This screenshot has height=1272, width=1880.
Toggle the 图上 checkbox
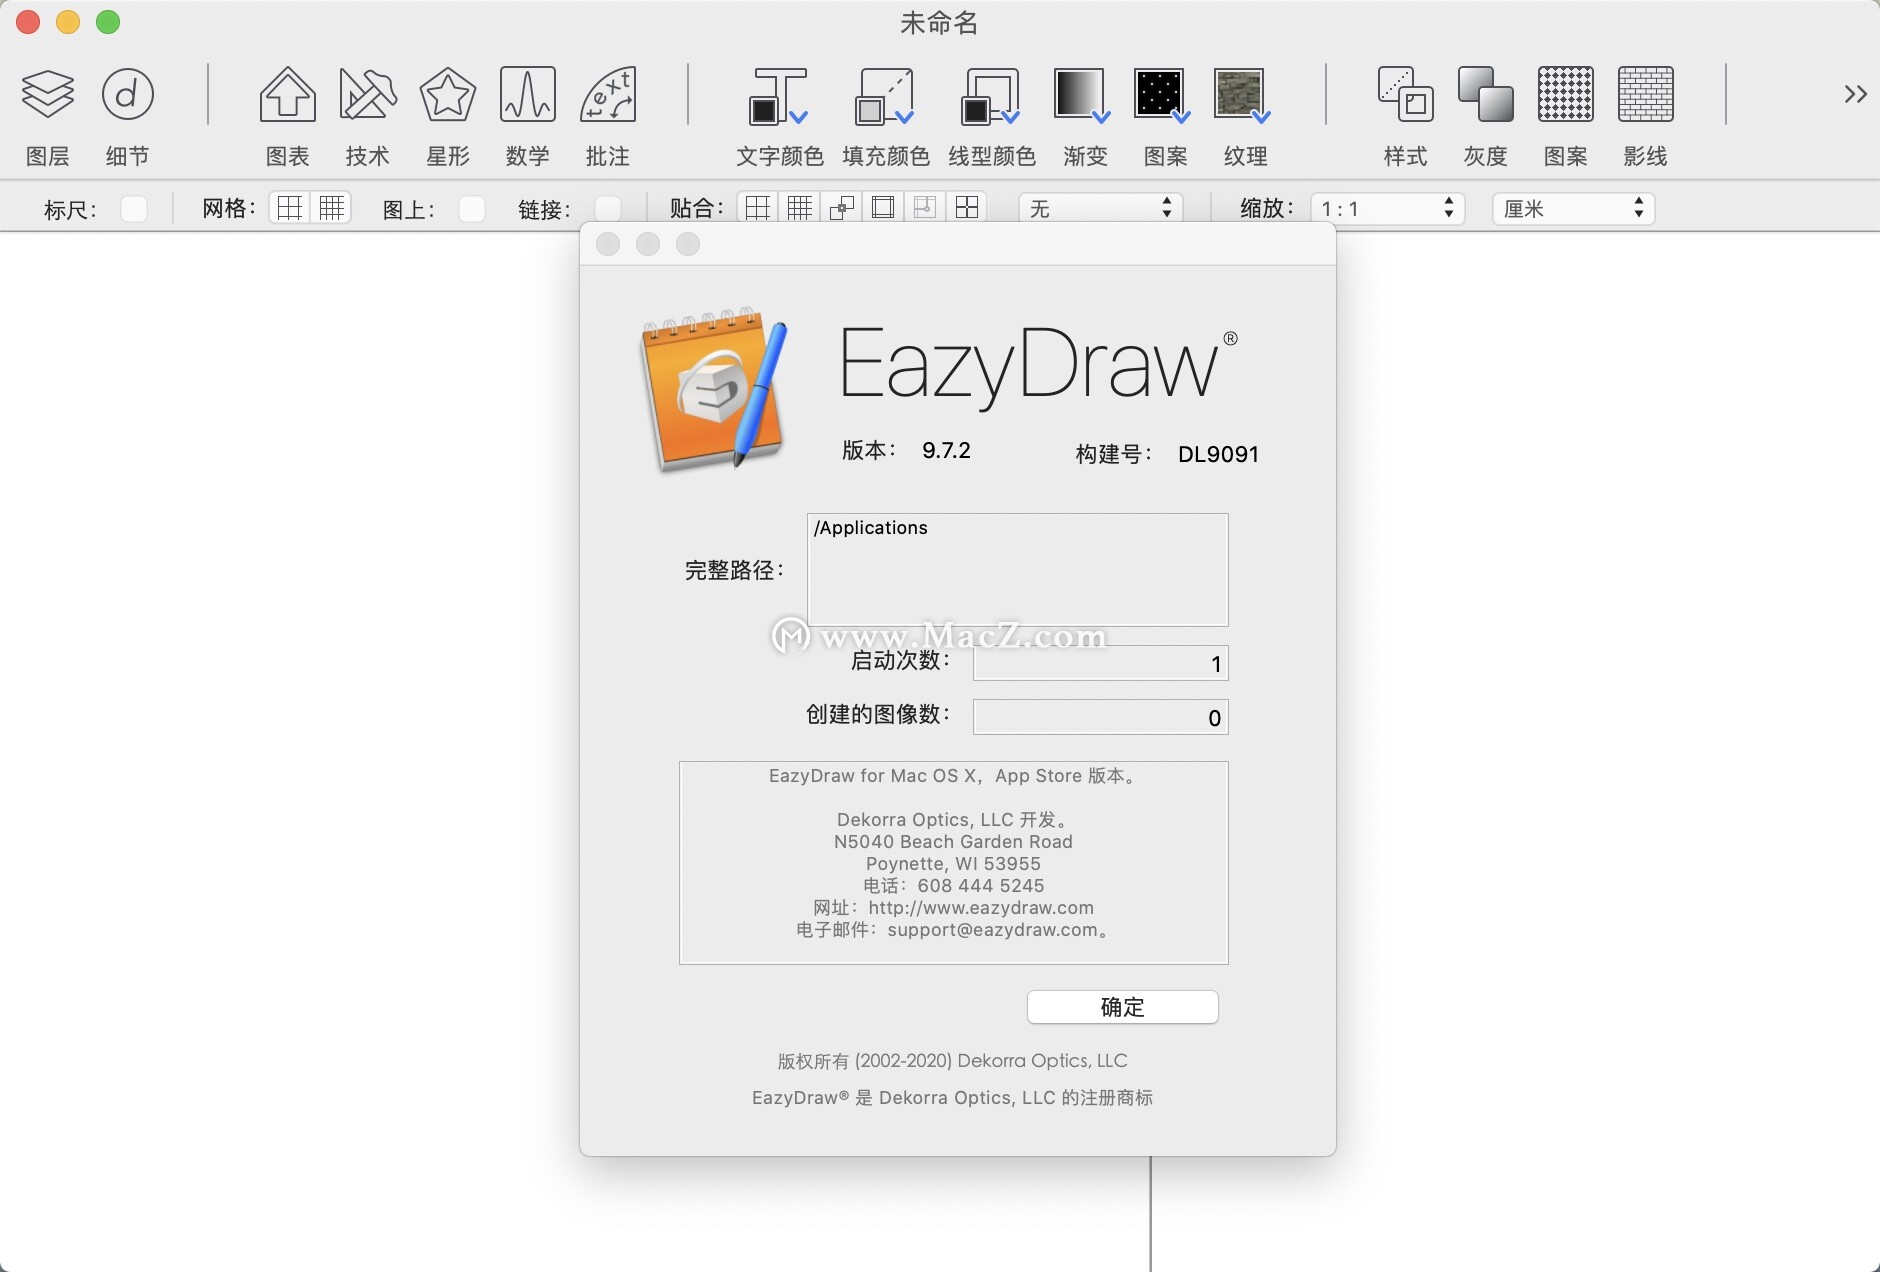472,208
